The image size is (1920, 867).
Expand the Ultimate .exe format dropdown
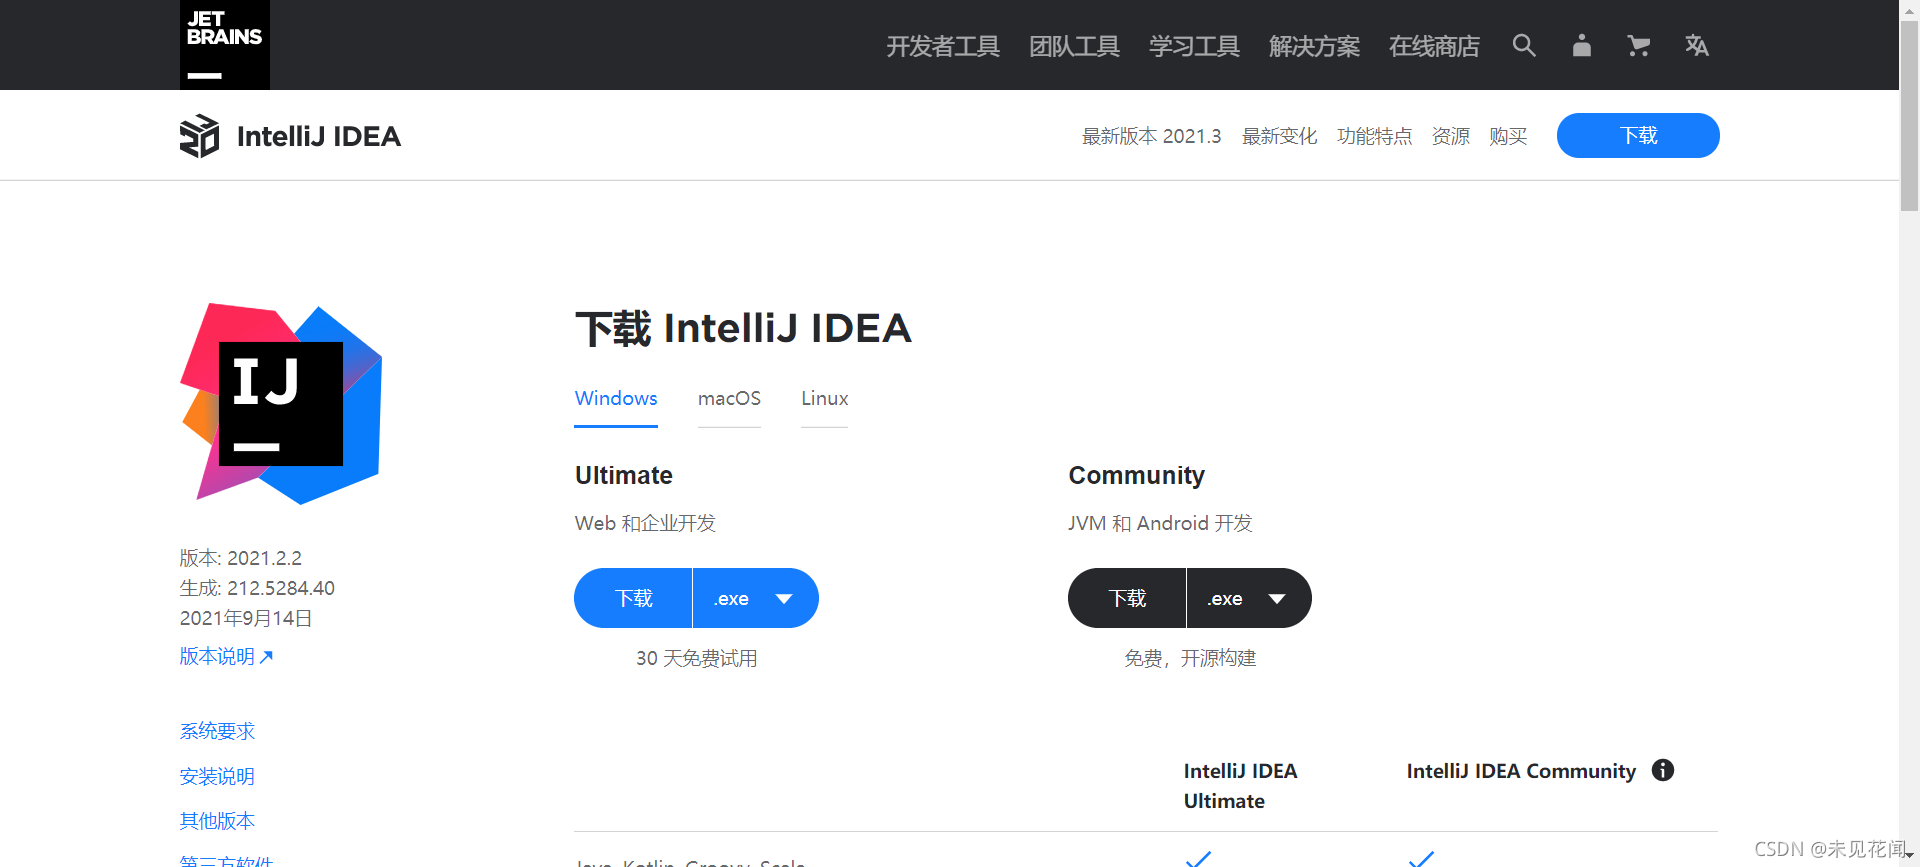click(756, 598)
